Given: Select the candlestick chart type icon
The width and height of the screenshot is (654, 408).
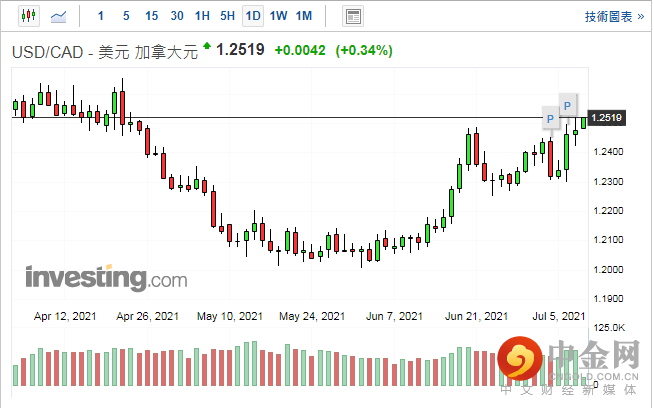Looking at the screenshot, I should pos(29,16).
